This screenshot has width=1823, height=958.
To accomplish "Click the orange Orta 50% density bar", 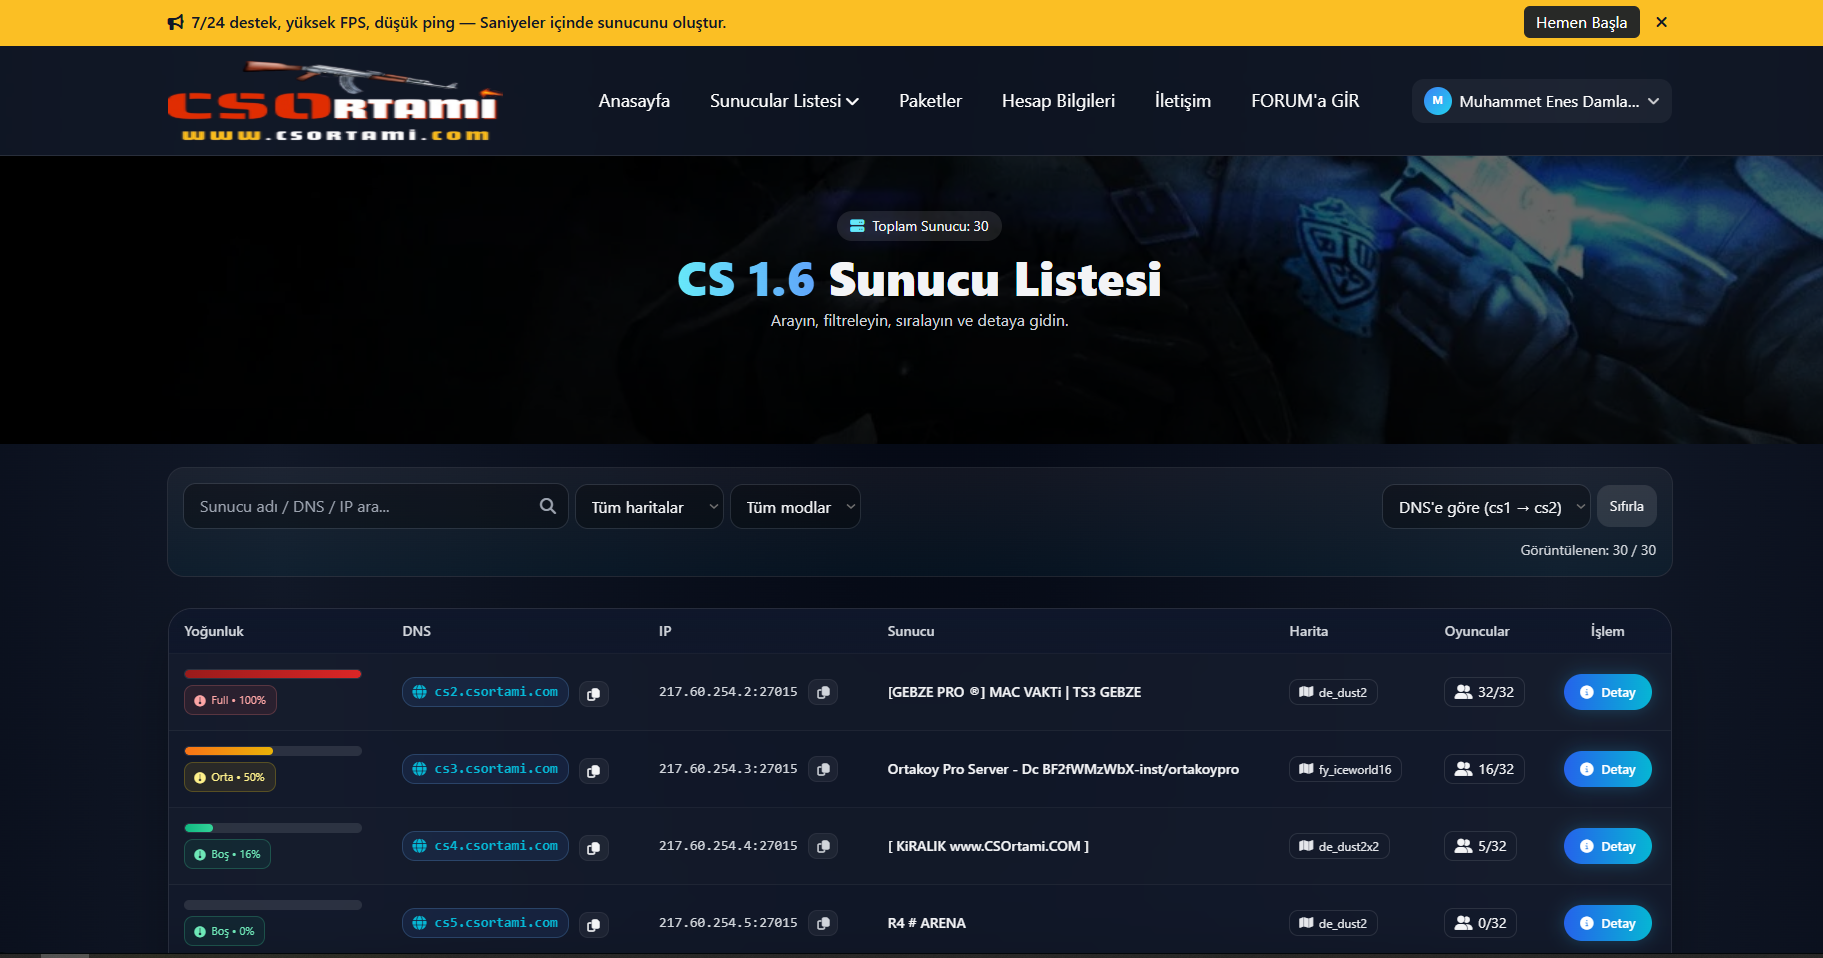I will click(x=273, y=751).
